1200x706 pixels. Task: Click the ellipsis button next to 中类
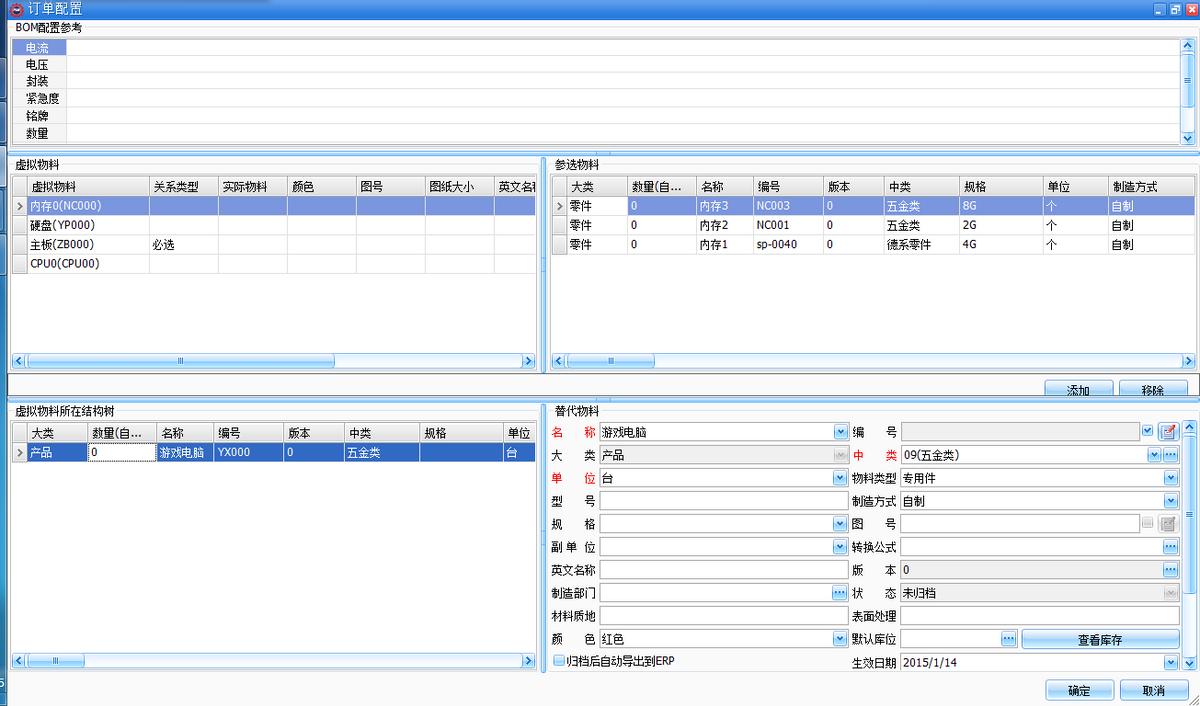(1171, 455)
